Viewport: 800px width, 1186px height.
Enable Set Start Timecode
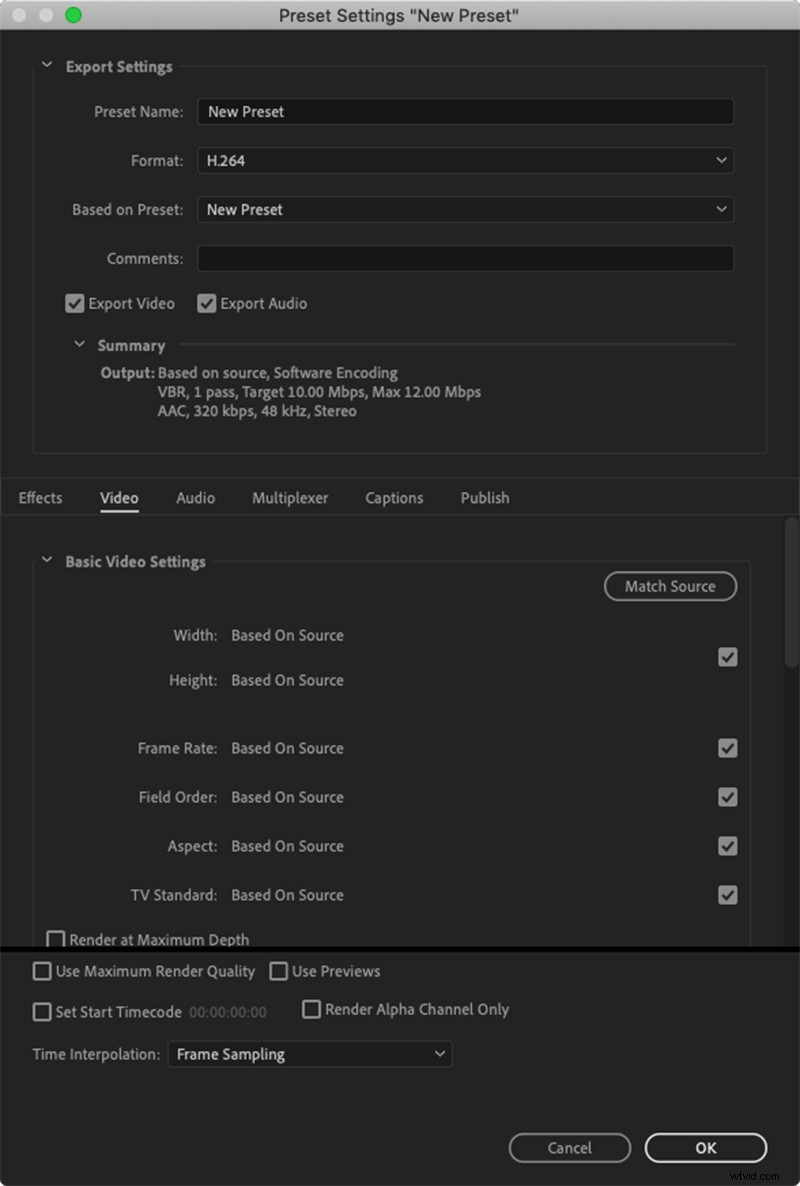point(41,1012)
